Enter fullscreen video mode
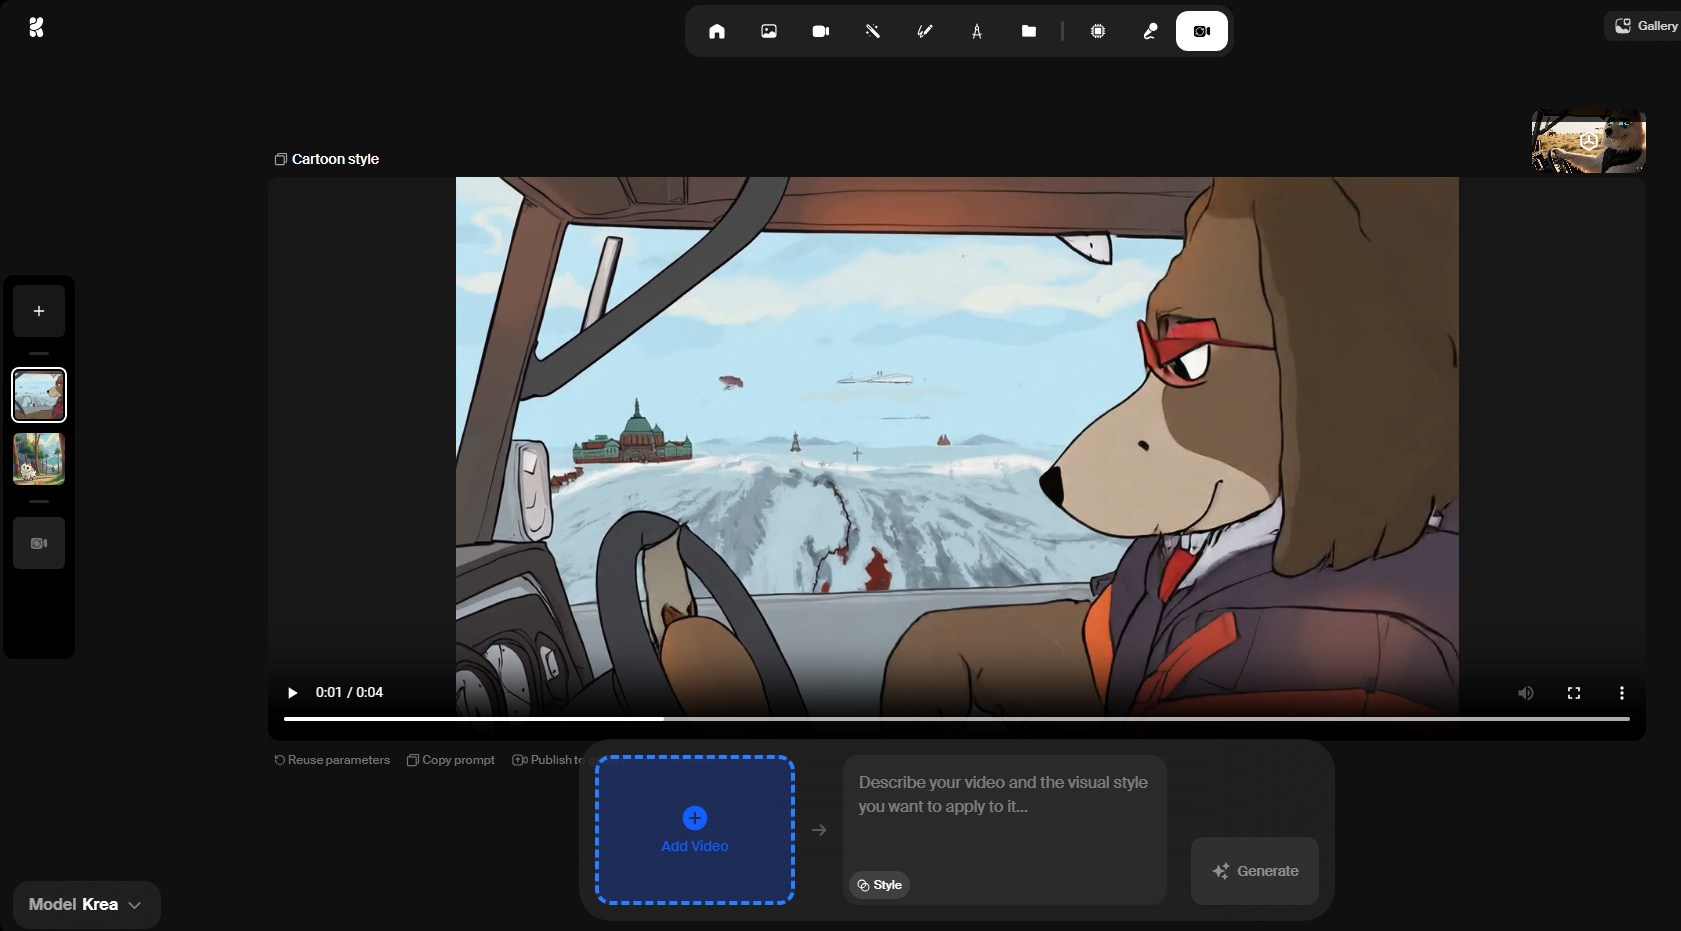Image resolution: width=1681 pixels, height=931 pixels. (1574, 693)
